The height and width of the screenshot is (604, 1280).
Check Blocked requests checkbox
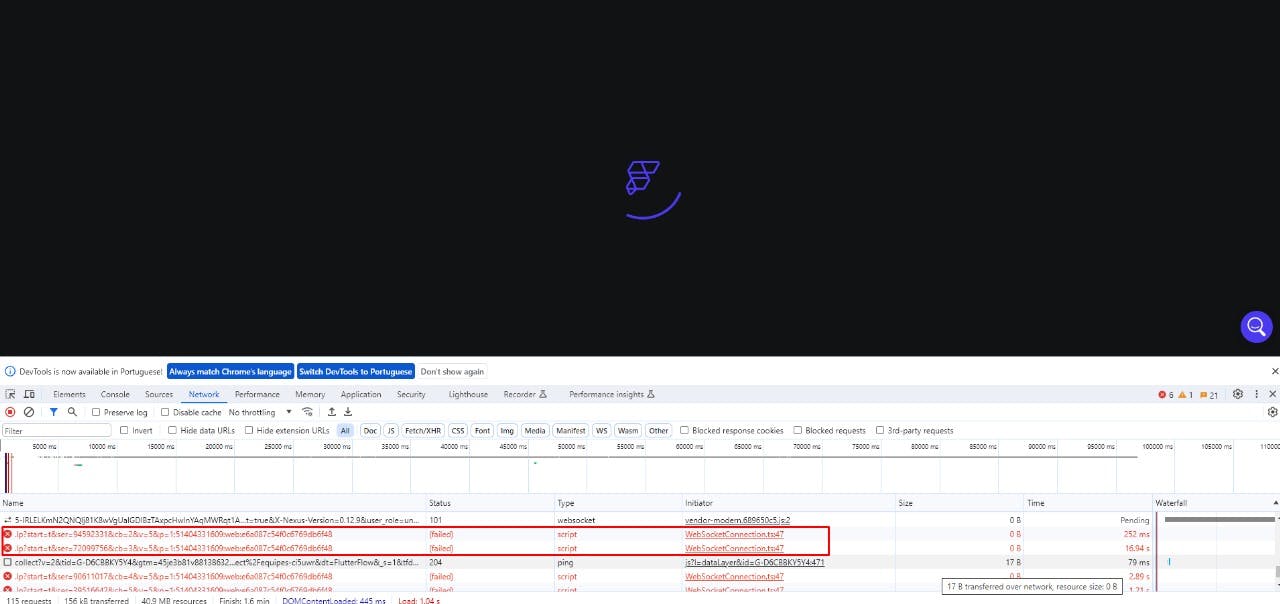pyautogui.click(x=797, y=431)
